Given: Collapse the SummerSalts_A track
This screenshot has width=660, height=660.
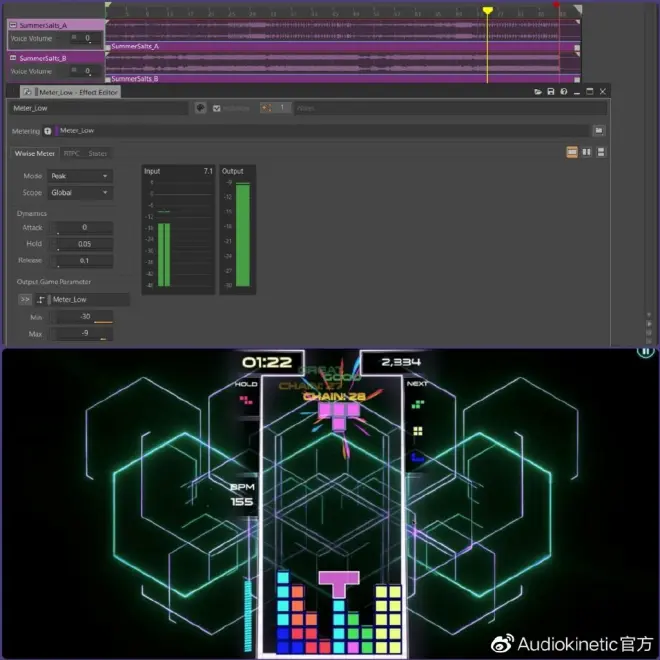Looking at the screenshot, I should coord(13,25).
